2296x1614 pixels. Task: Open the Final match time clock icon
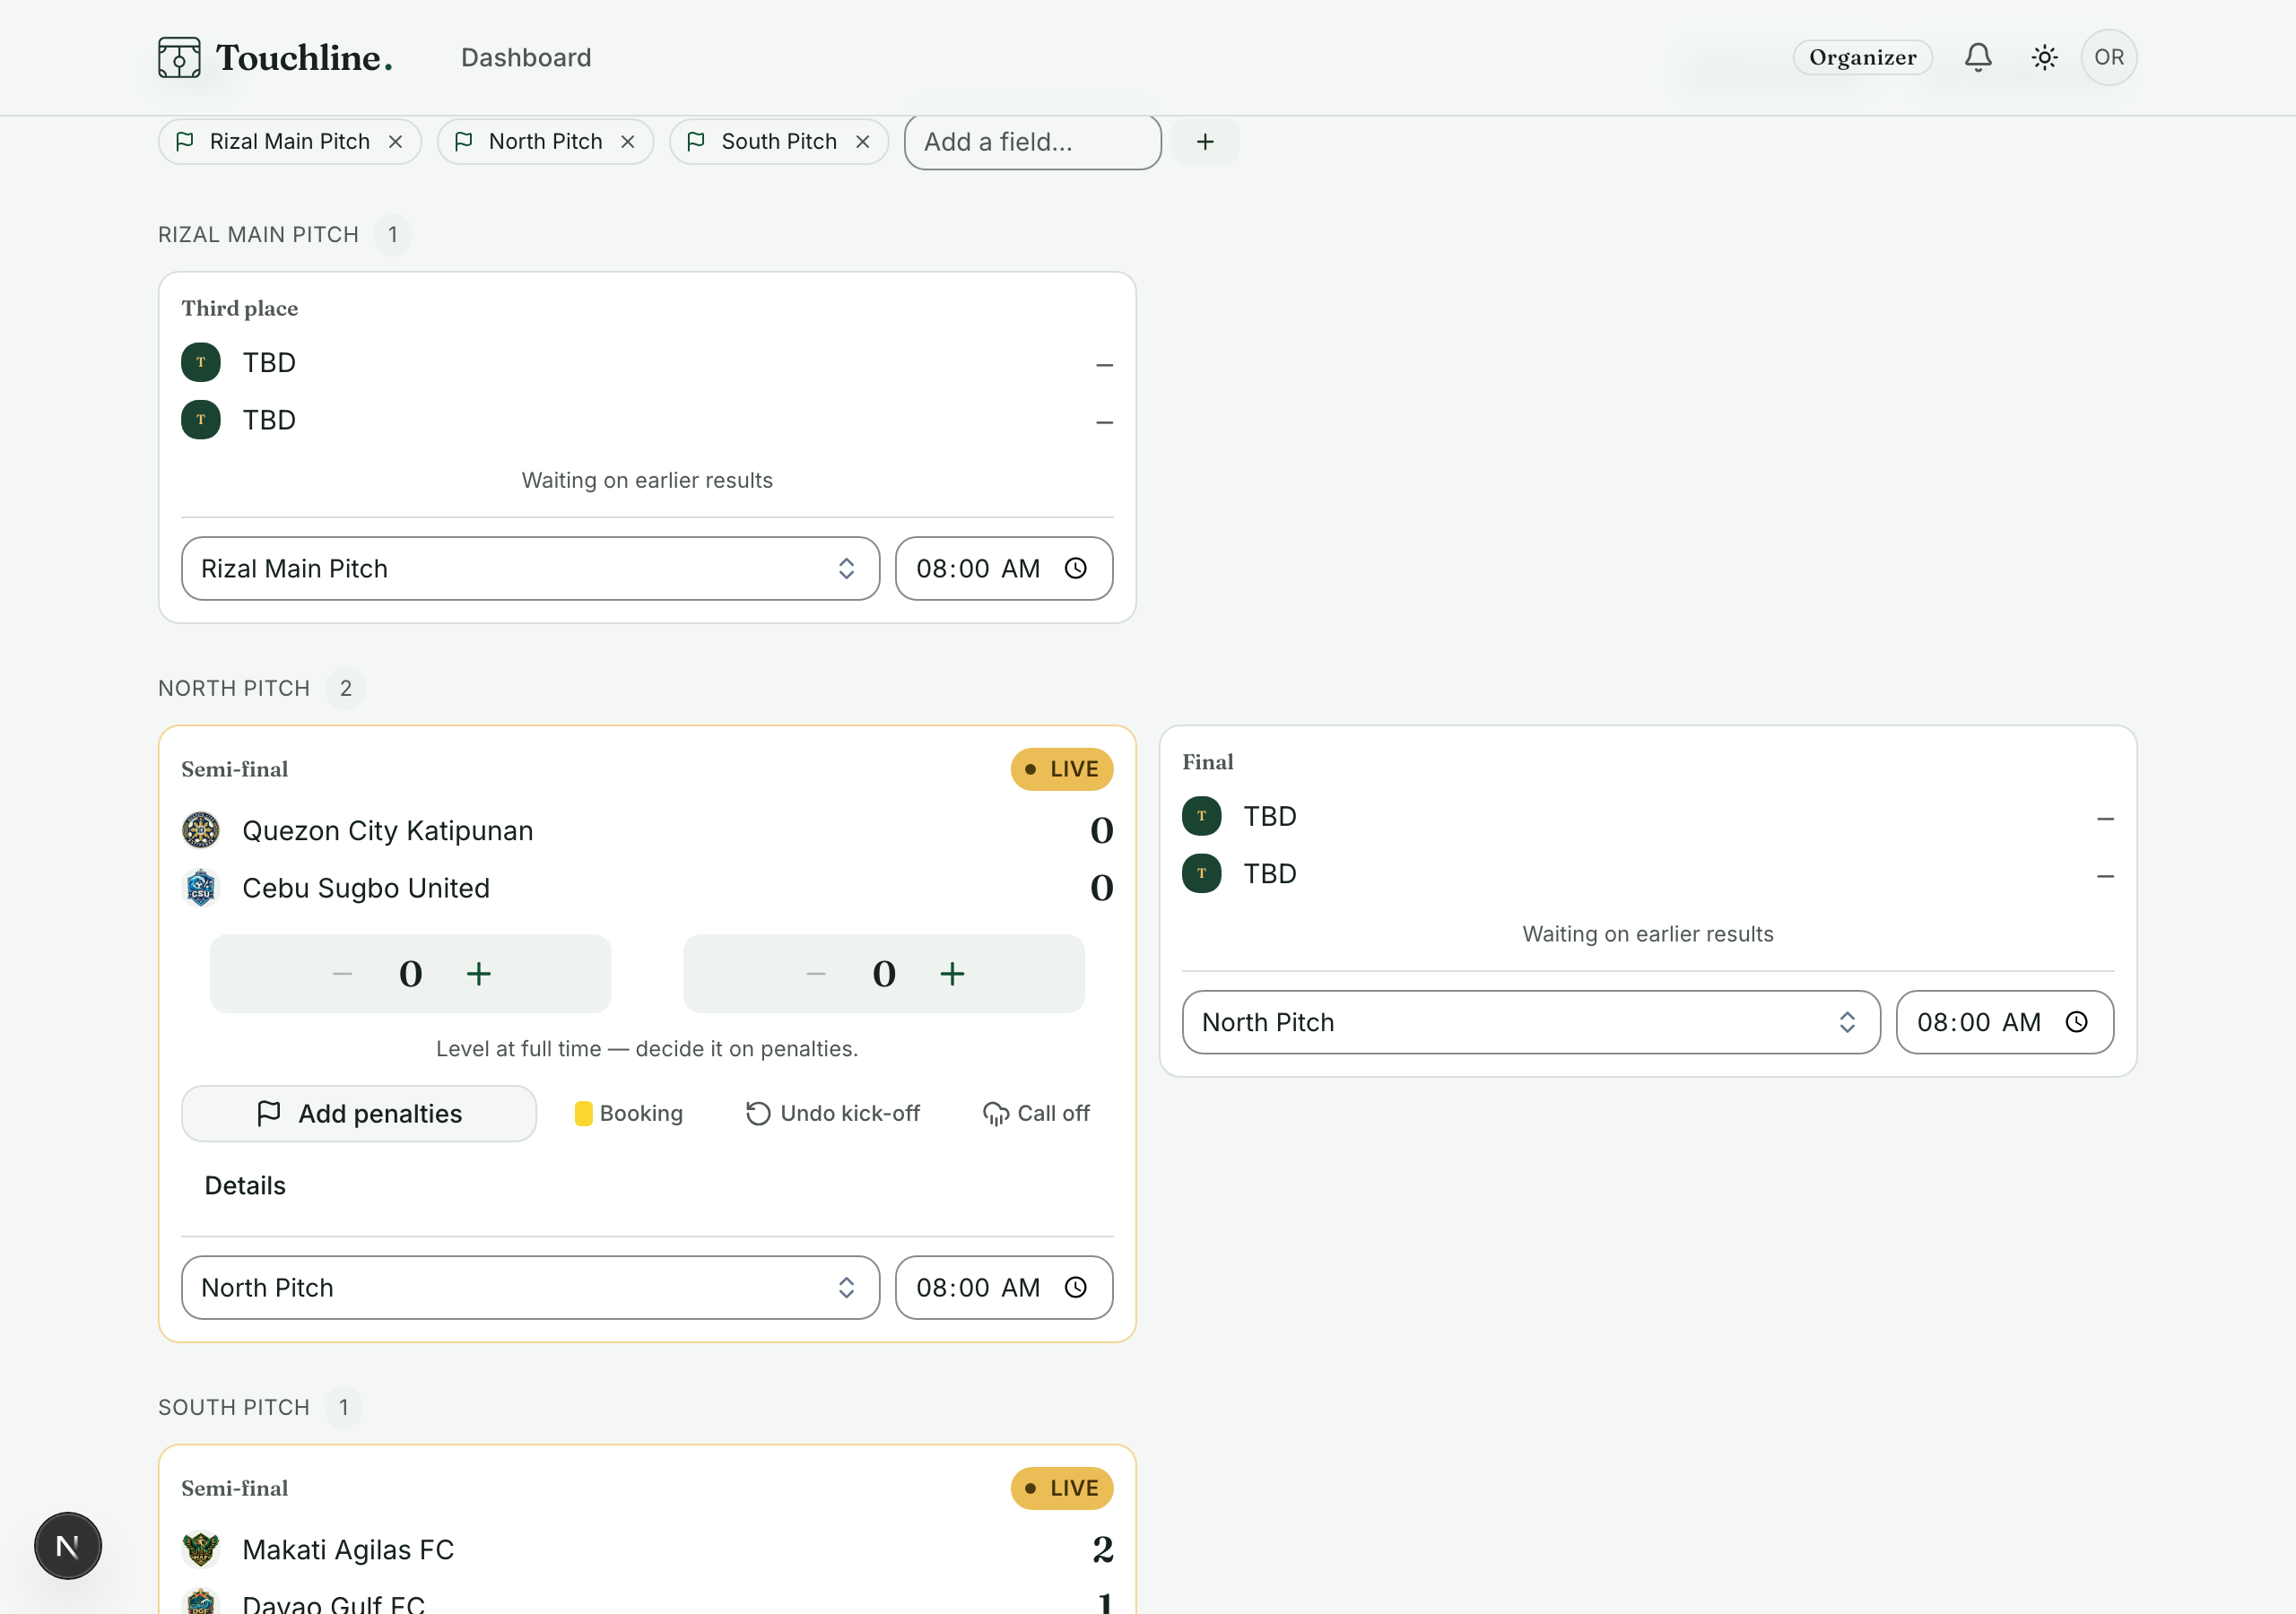pos(2076,1022)
